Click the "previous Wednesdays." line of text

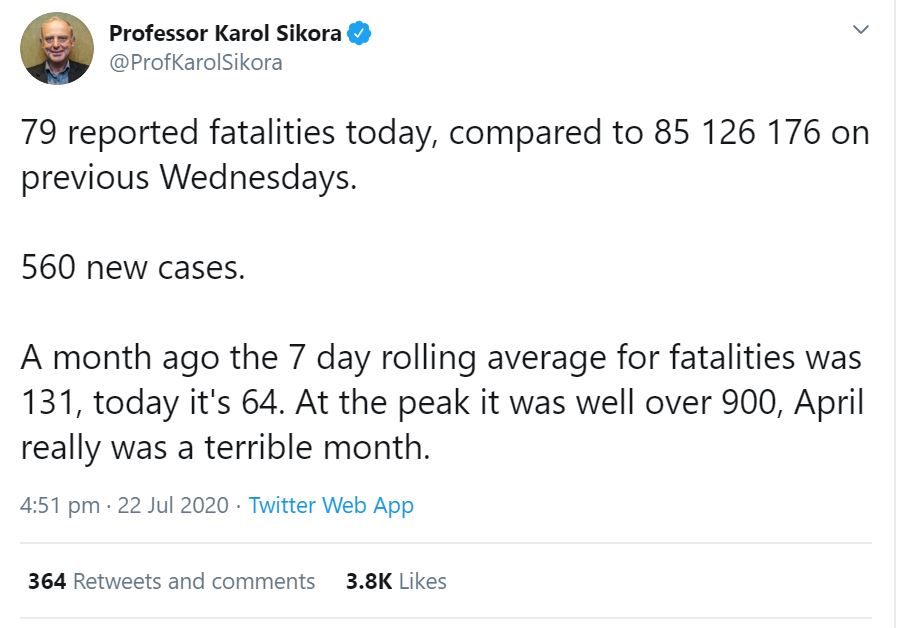click(x=188, y=177)
